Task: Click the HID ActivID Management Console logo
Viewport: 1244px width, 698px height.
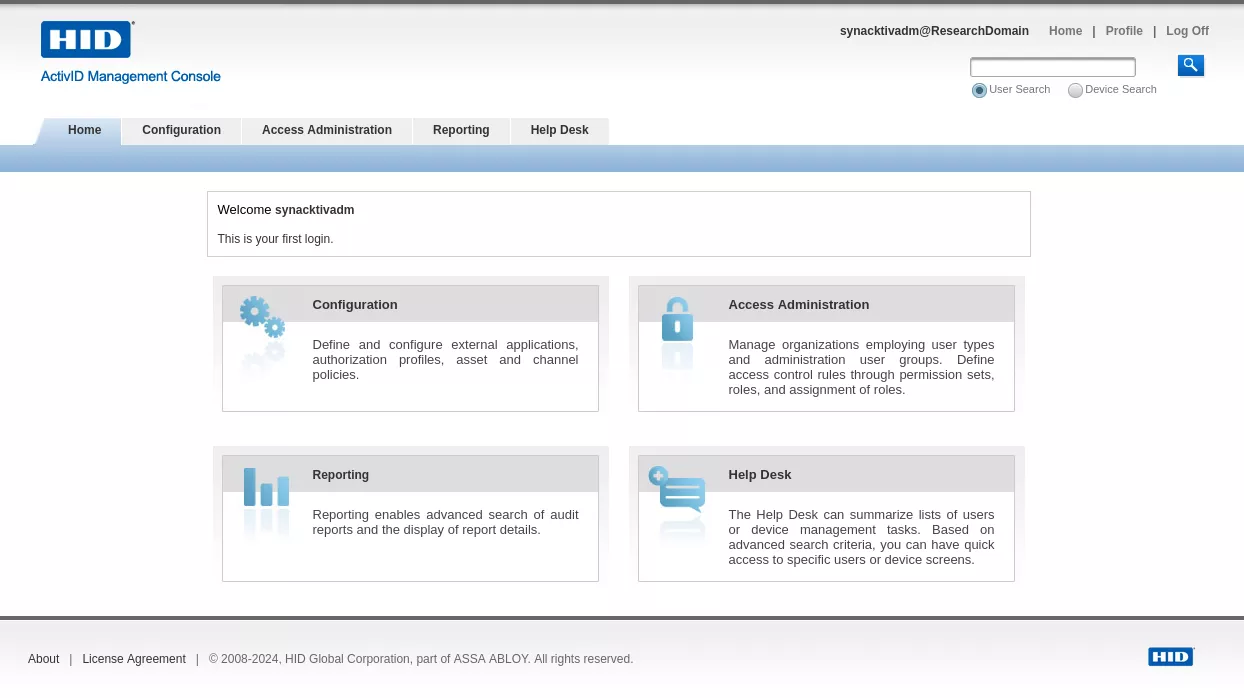Action: pyautogui.click(x=130, y=52)
